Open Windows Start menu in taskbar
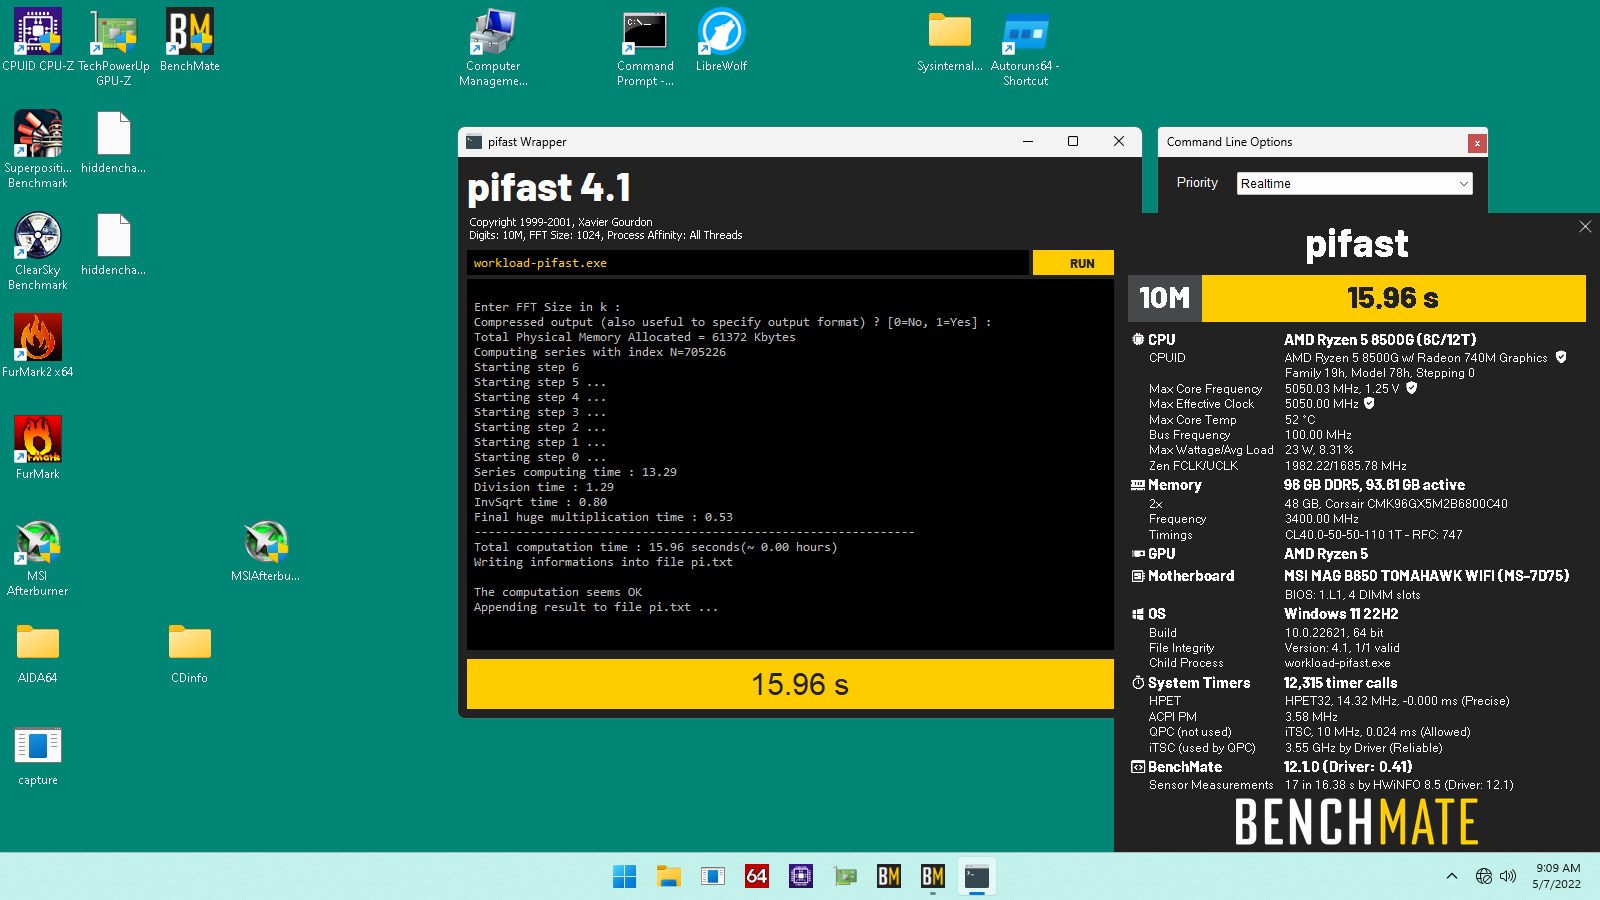Screen dimensions: 1600x900 click(625, 876)
